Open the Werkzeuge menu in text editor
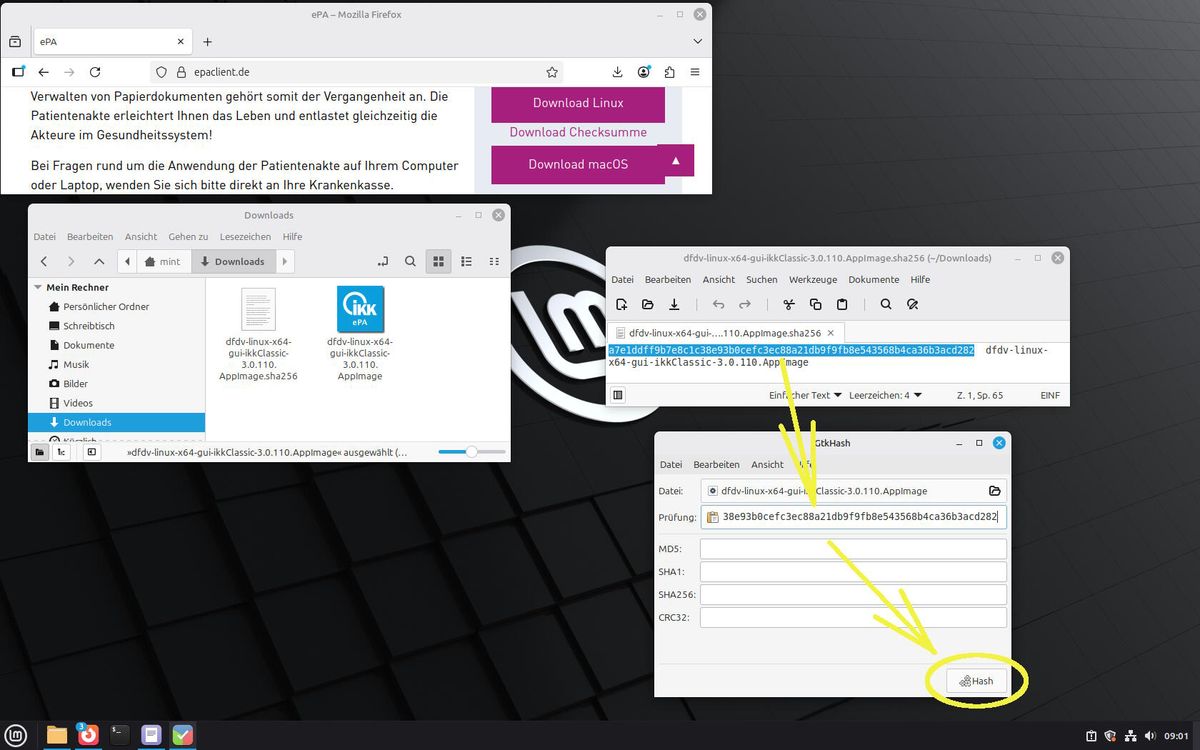The image size is (1200, 750). click(812, 279)
